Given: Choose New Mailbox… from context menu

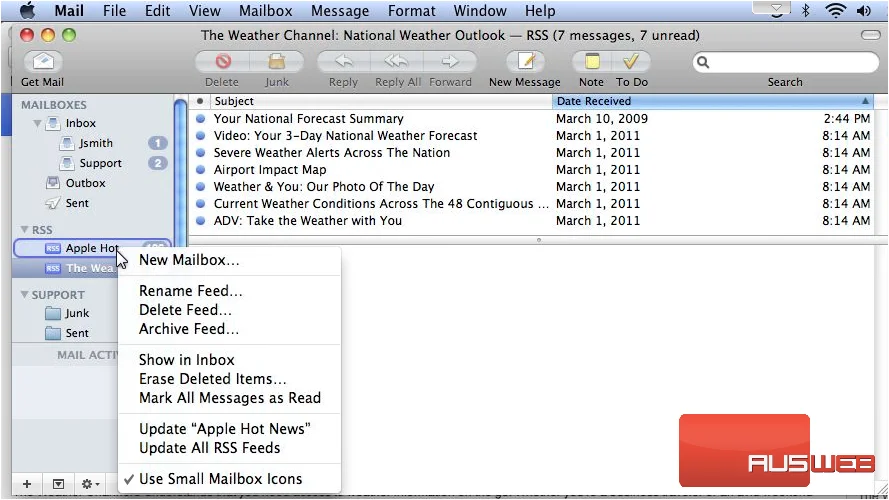Looking at the screenshot, I should pos(189,260).
